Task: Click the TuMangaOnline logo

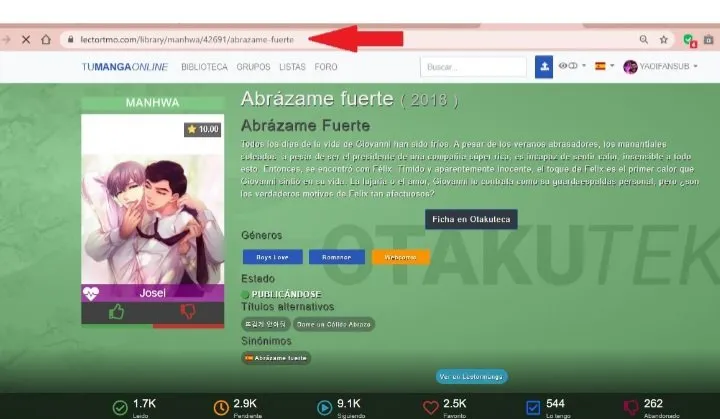Action: click(x=124, y=67)
